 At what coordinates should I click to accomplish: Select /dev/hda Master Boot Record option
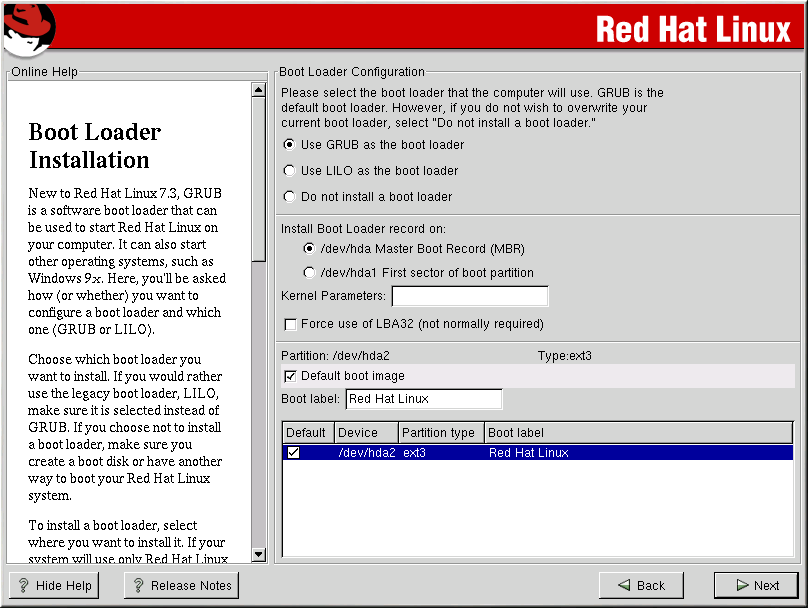(309, 249)
